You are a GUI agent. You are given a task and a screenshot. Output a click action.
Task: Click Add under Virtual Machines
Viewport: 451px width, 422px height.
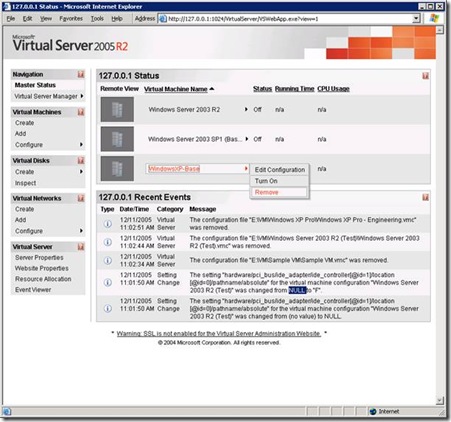click(20, 134)
